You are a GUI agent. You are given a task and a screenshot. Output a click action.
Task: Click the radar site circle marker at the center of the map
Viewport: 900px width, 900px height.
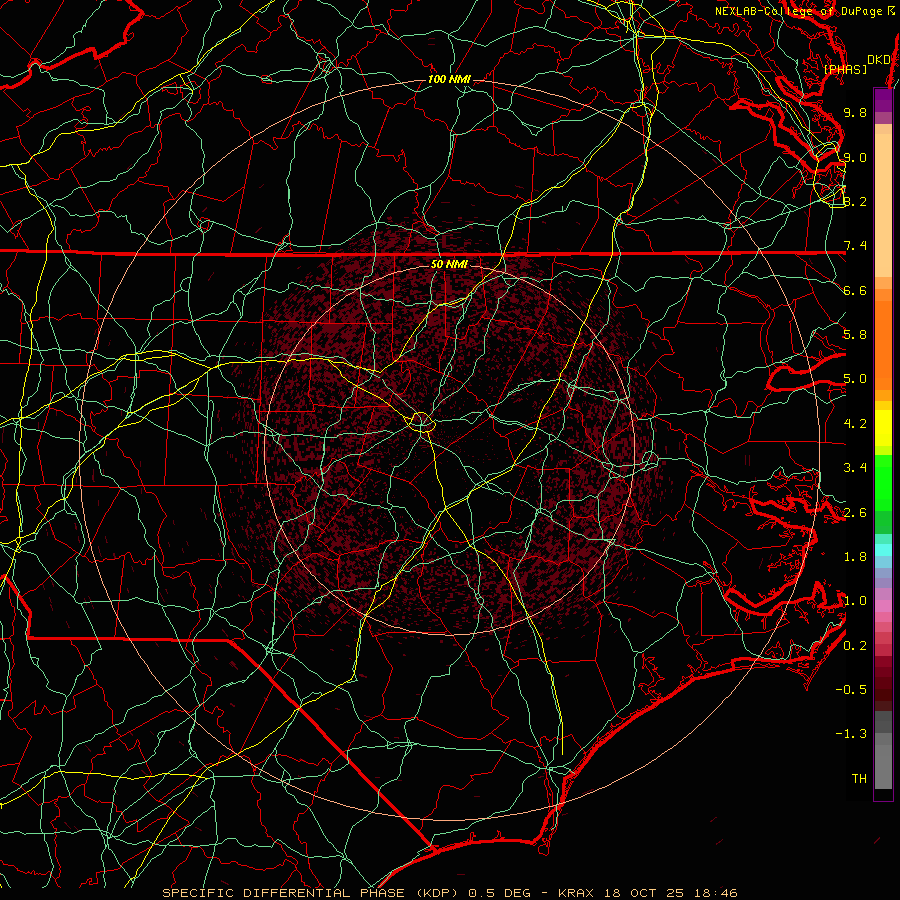(421, 422)
